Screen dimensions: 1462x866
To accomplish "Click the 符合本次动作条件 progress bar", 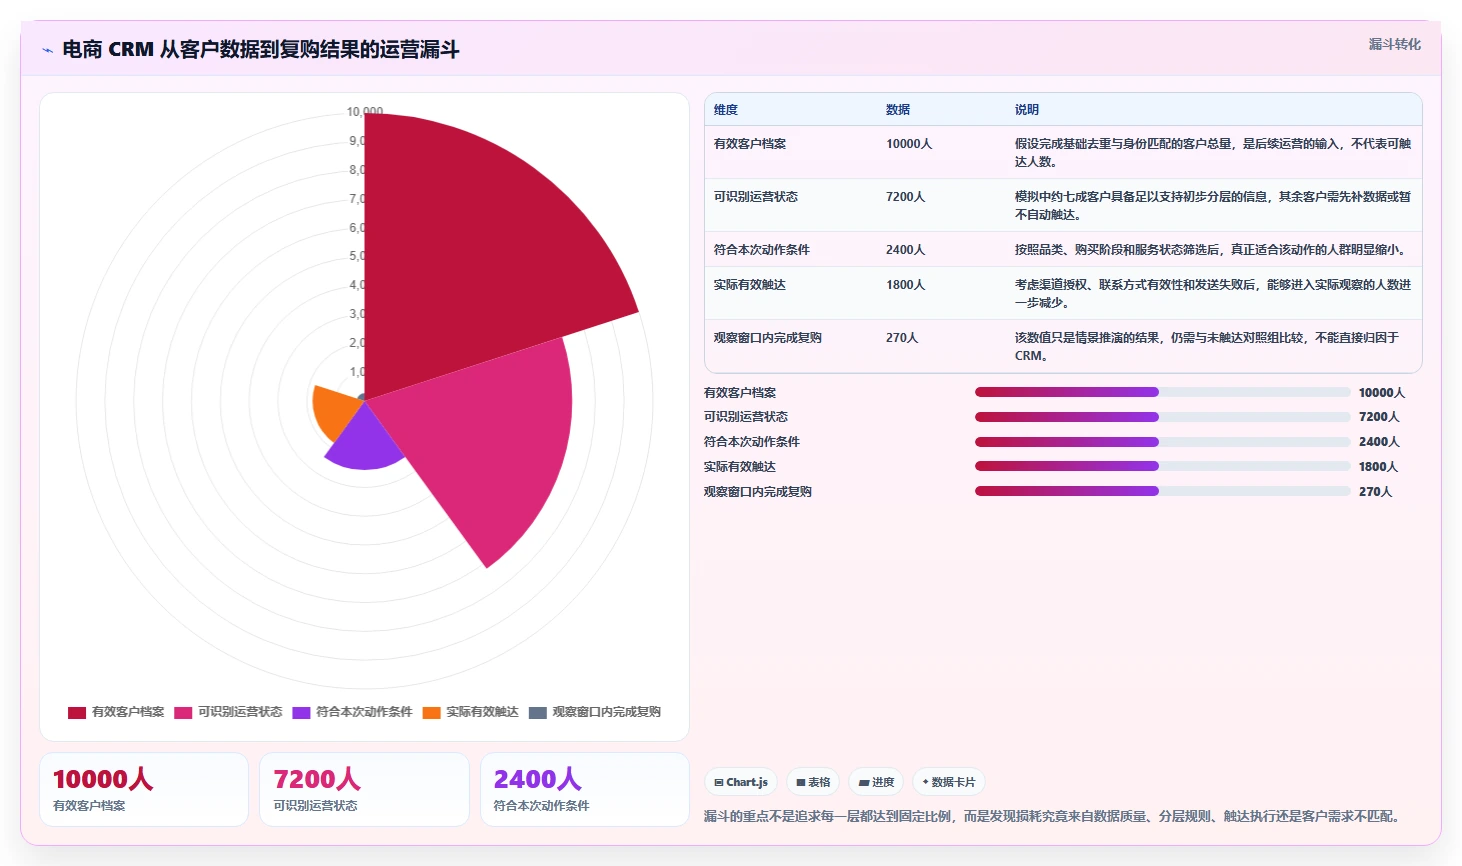I will [1163, 442].
